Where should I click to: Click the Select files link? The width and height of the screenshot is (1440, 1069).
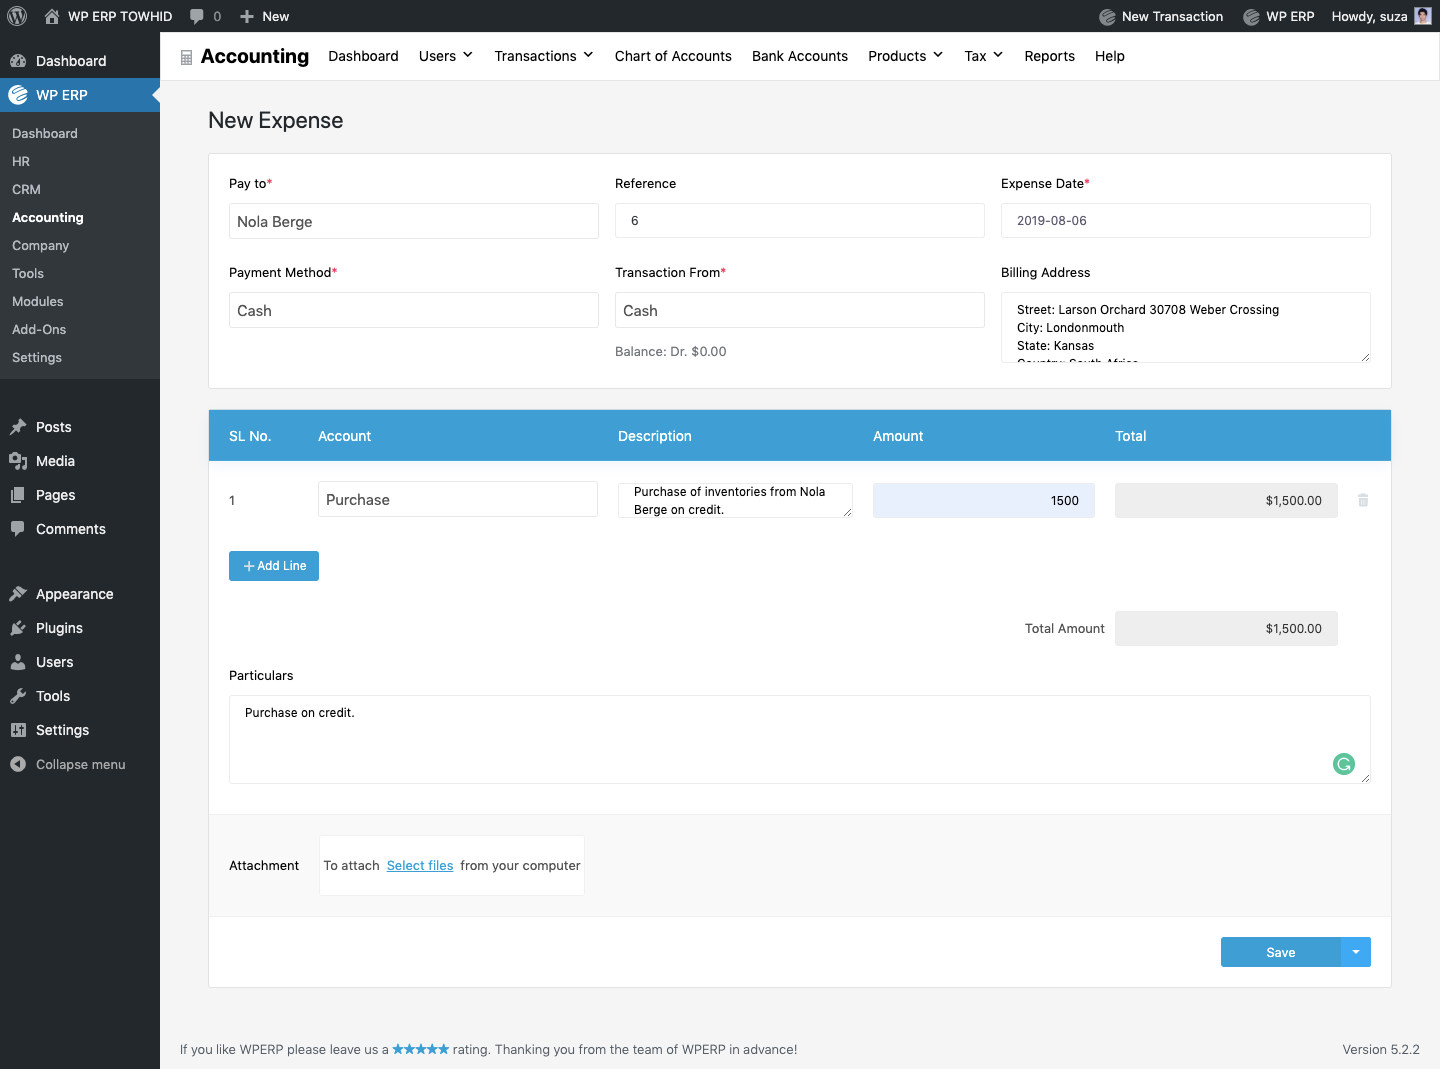[x=420, y=866]
